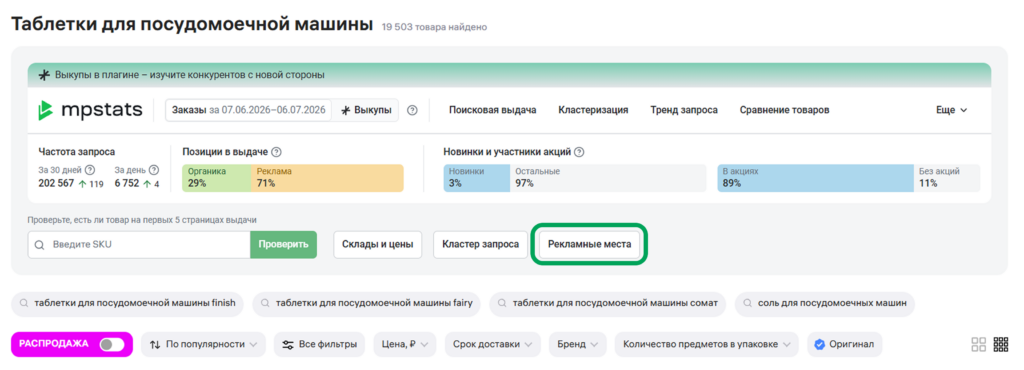Image resolution: width=1024 pixels, height=370 pixels.
Task: Click the 19 503 товара найдено text
Action: pyautogui.click(x=434, y=27)
